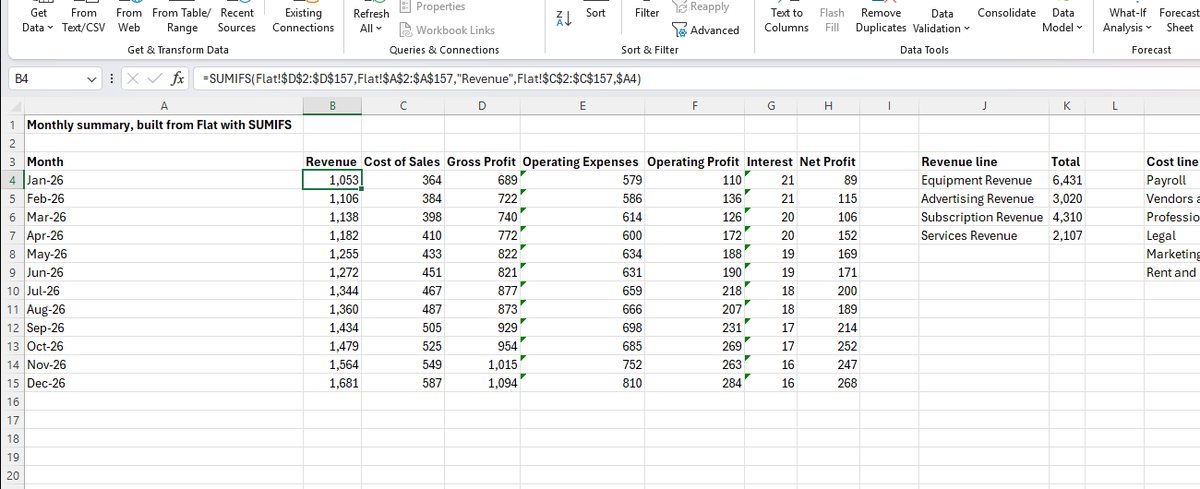Select the 'Operating Expenses' header cell
The height and width of the screenshot is (489, 1200).
pos(582,162)
